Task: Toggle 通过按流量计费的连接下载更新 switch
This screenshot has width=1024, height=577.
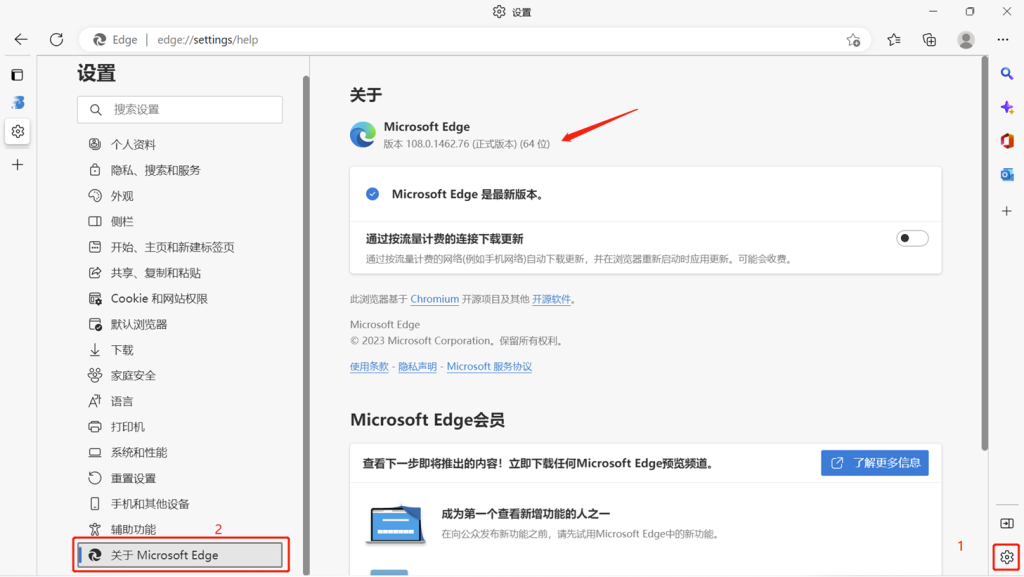Action: click(912, 238)
